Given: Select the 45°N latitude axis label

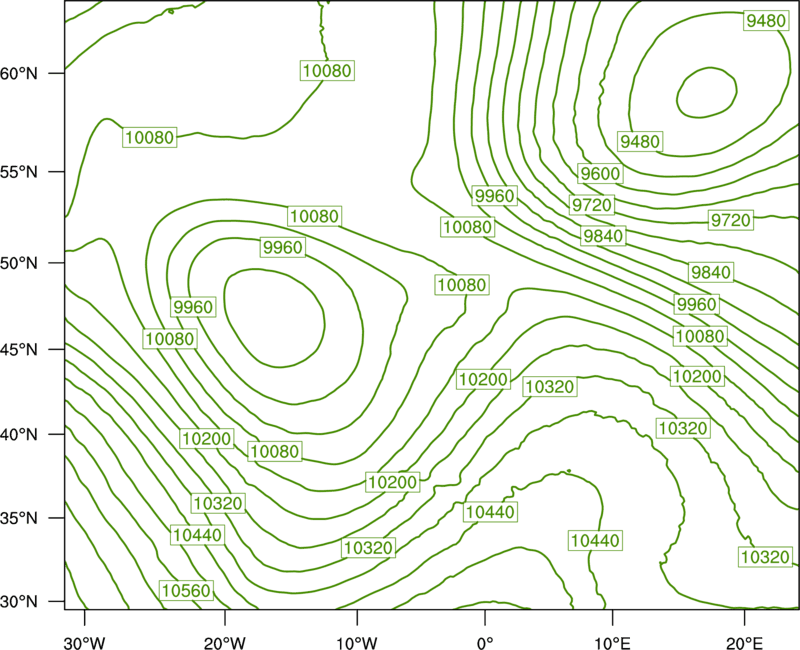Looking at the screenshot, I should pyautogui.click(x=19, y=349).
